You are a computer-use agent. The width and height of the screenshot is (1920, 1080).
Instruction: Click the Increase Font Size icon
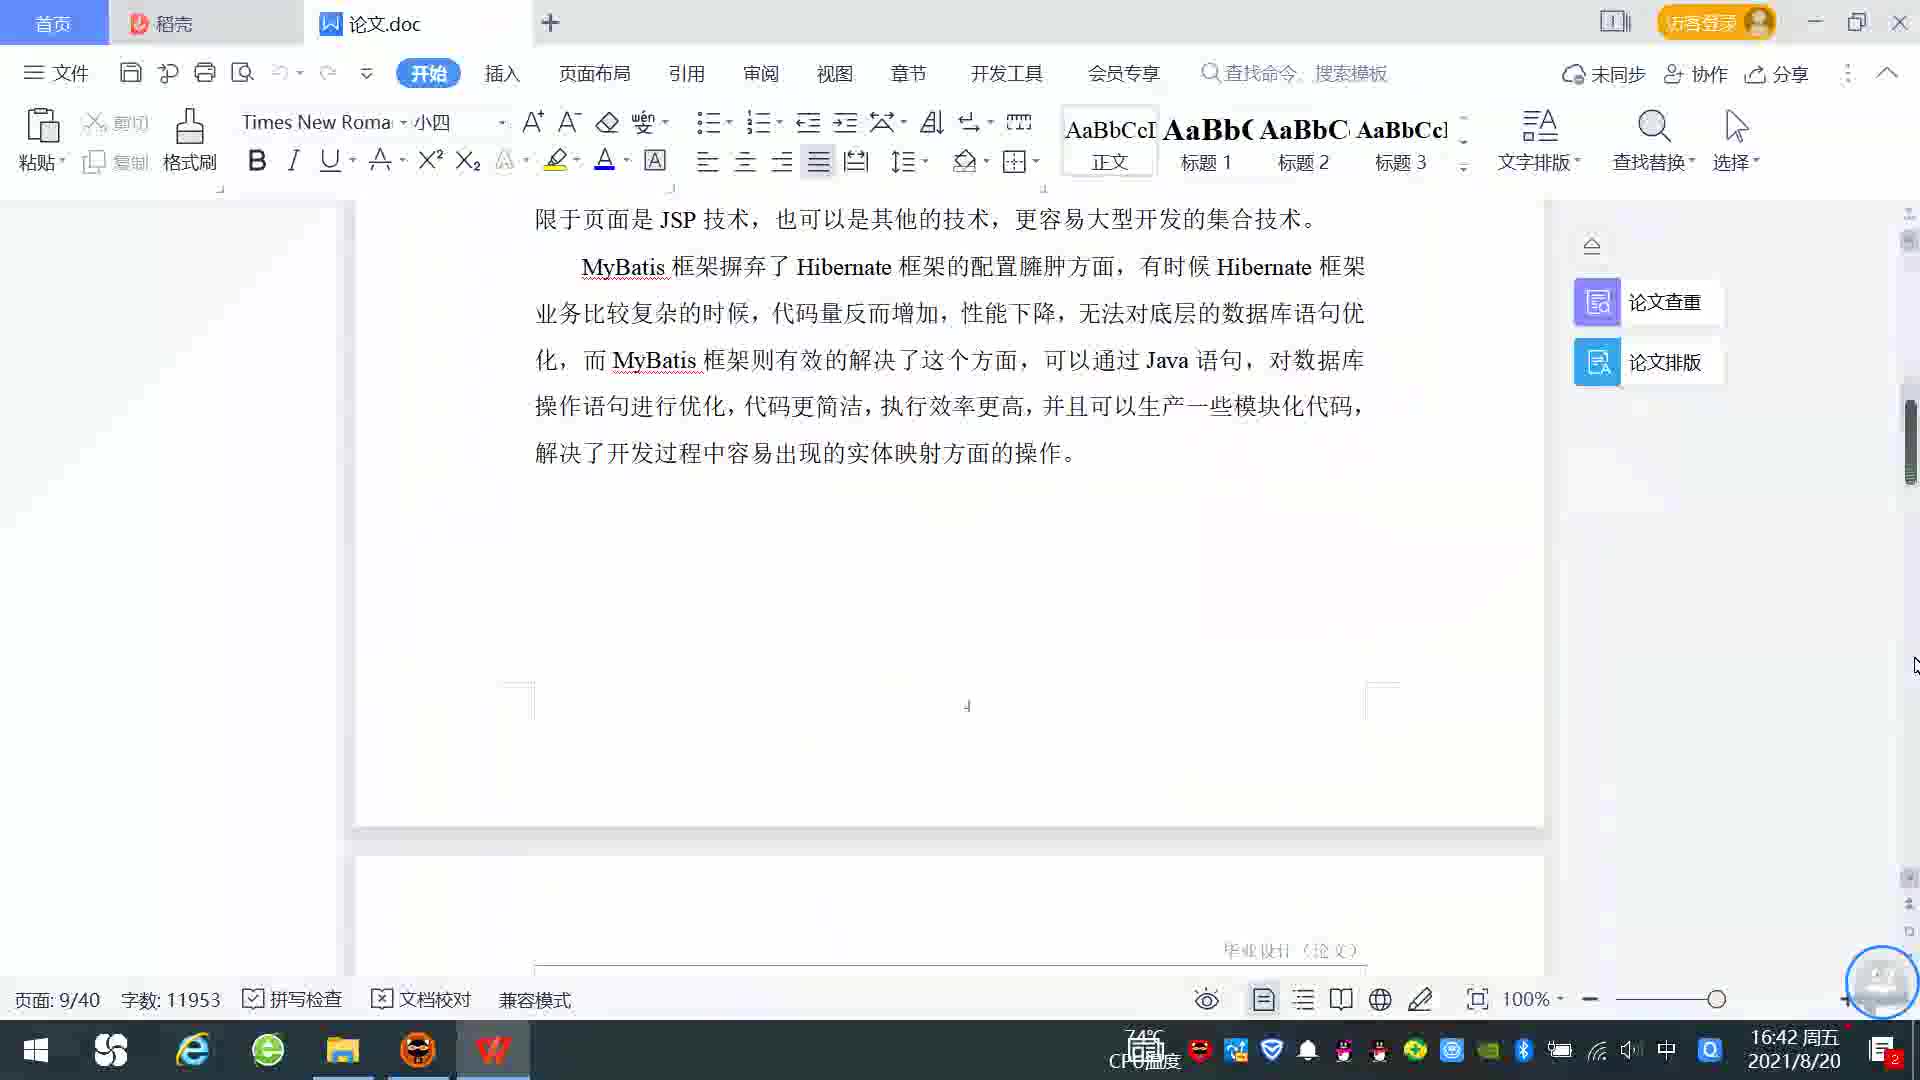[x=533, y=122]
